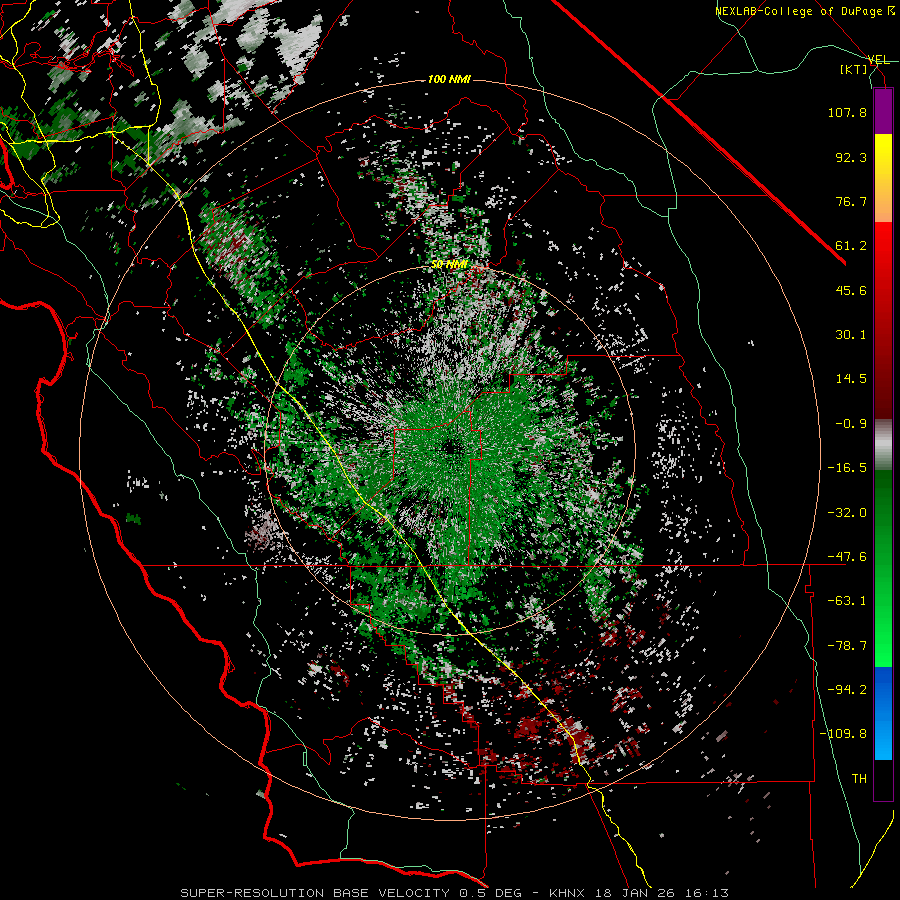Screen dimensions: 900x900
Task: Click the 107.8 velocity scale value
Action: click(x=847, y=112)
